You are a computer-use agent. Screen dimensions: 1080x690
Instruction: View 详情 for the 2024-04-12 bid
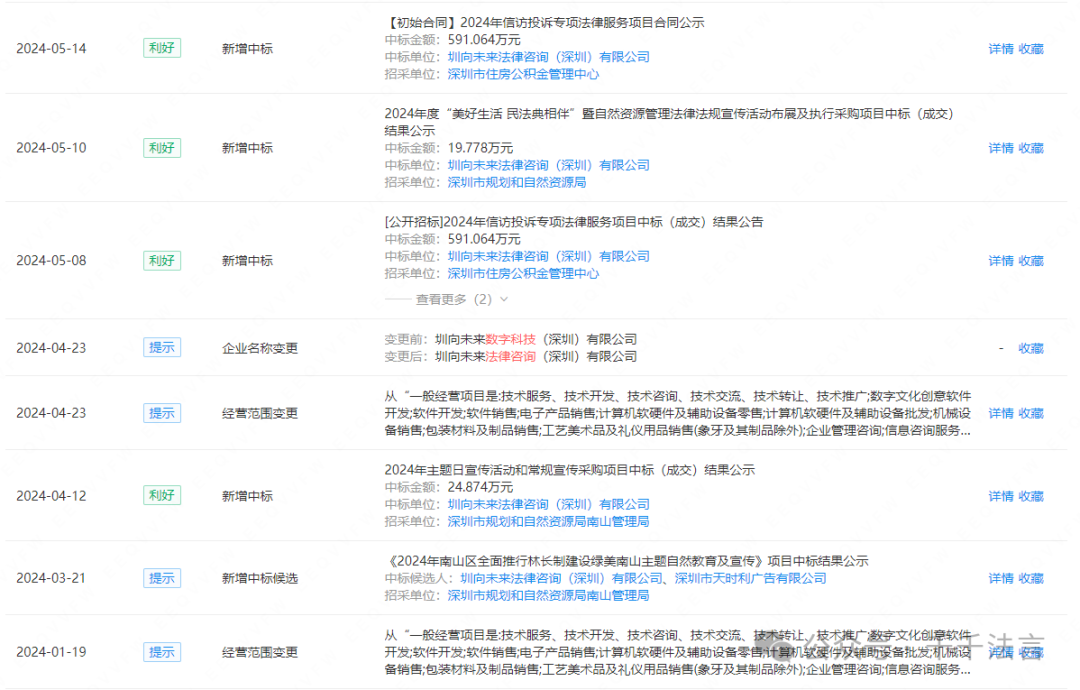(1001, 496)
